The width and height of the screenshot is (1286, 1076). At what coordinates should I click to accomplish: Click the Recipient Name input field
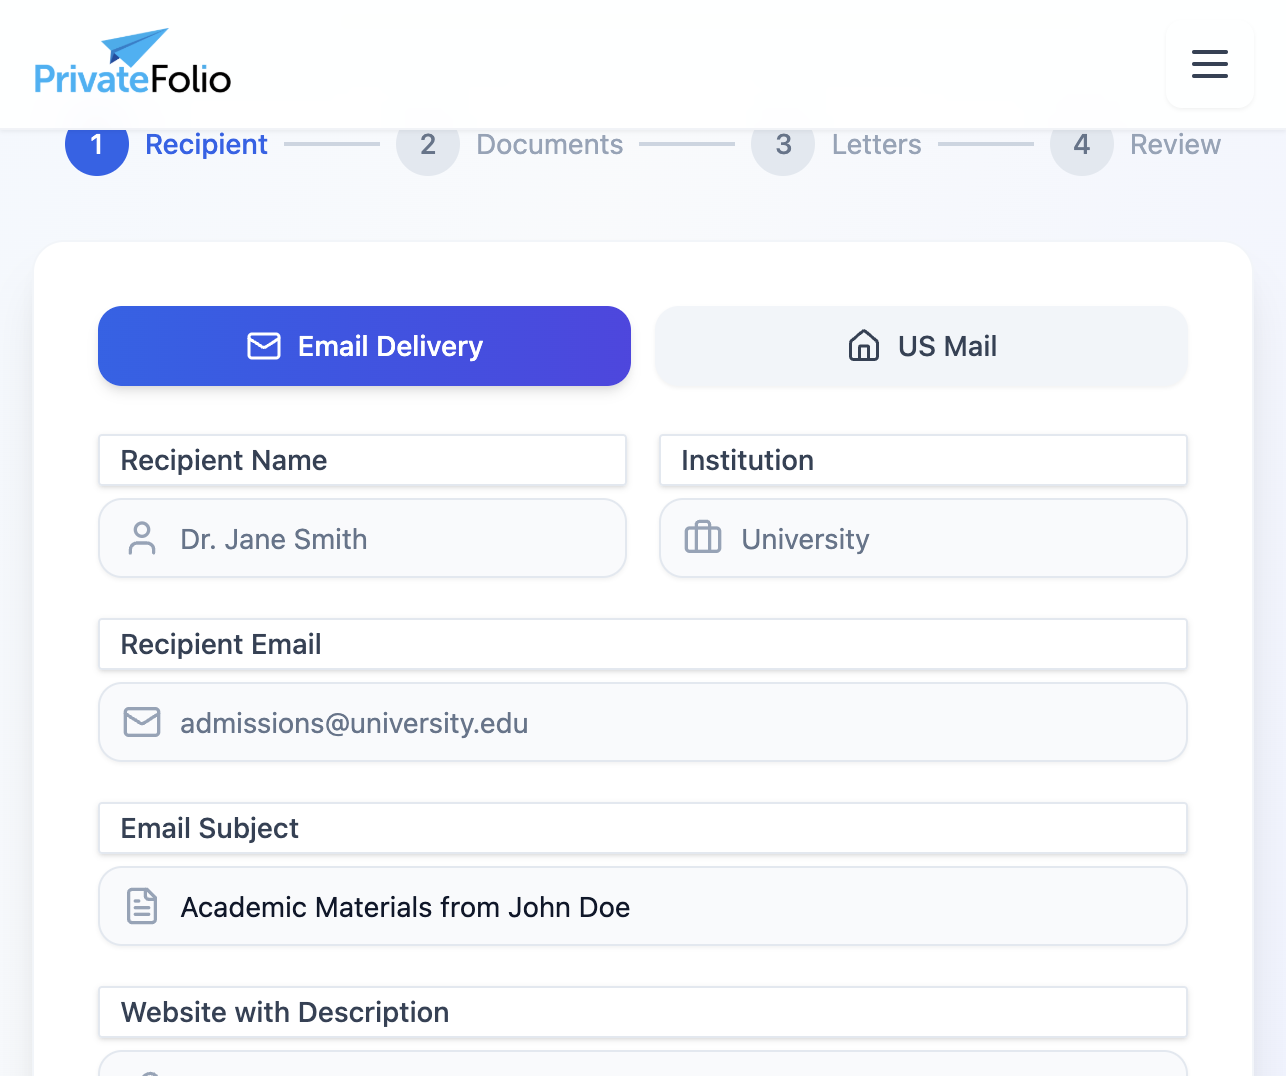[x=362, y=538]
